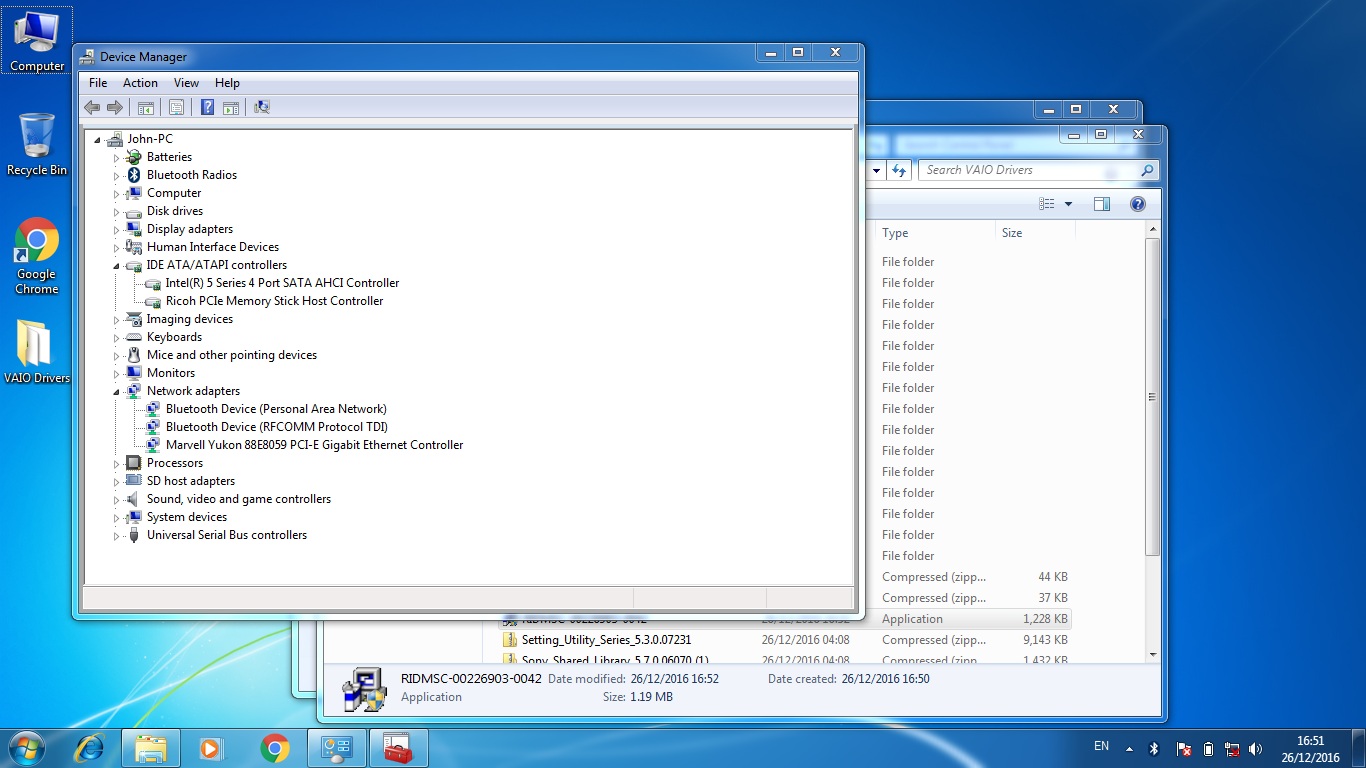Select the Computer category in device tree
The width and height of the screenshot is (1366, 768).
click(x=174, y=193)
